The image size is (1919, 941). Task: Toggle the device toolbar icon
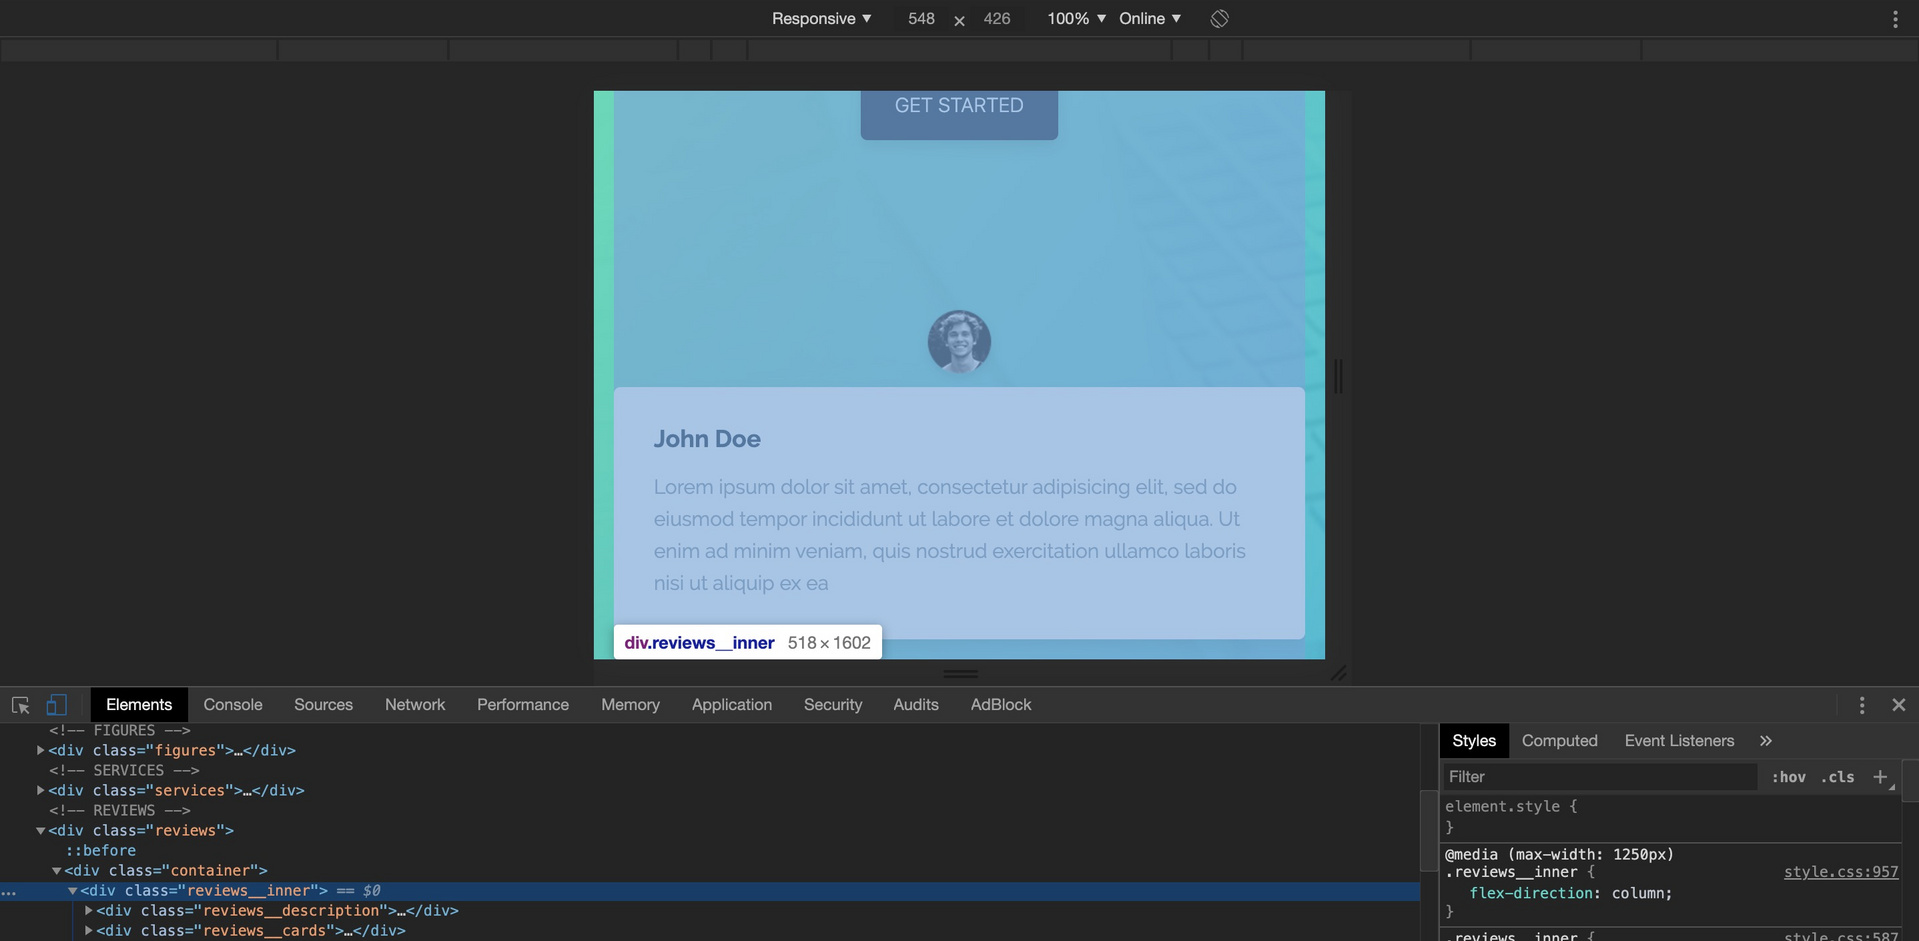(x=57, y=705)
